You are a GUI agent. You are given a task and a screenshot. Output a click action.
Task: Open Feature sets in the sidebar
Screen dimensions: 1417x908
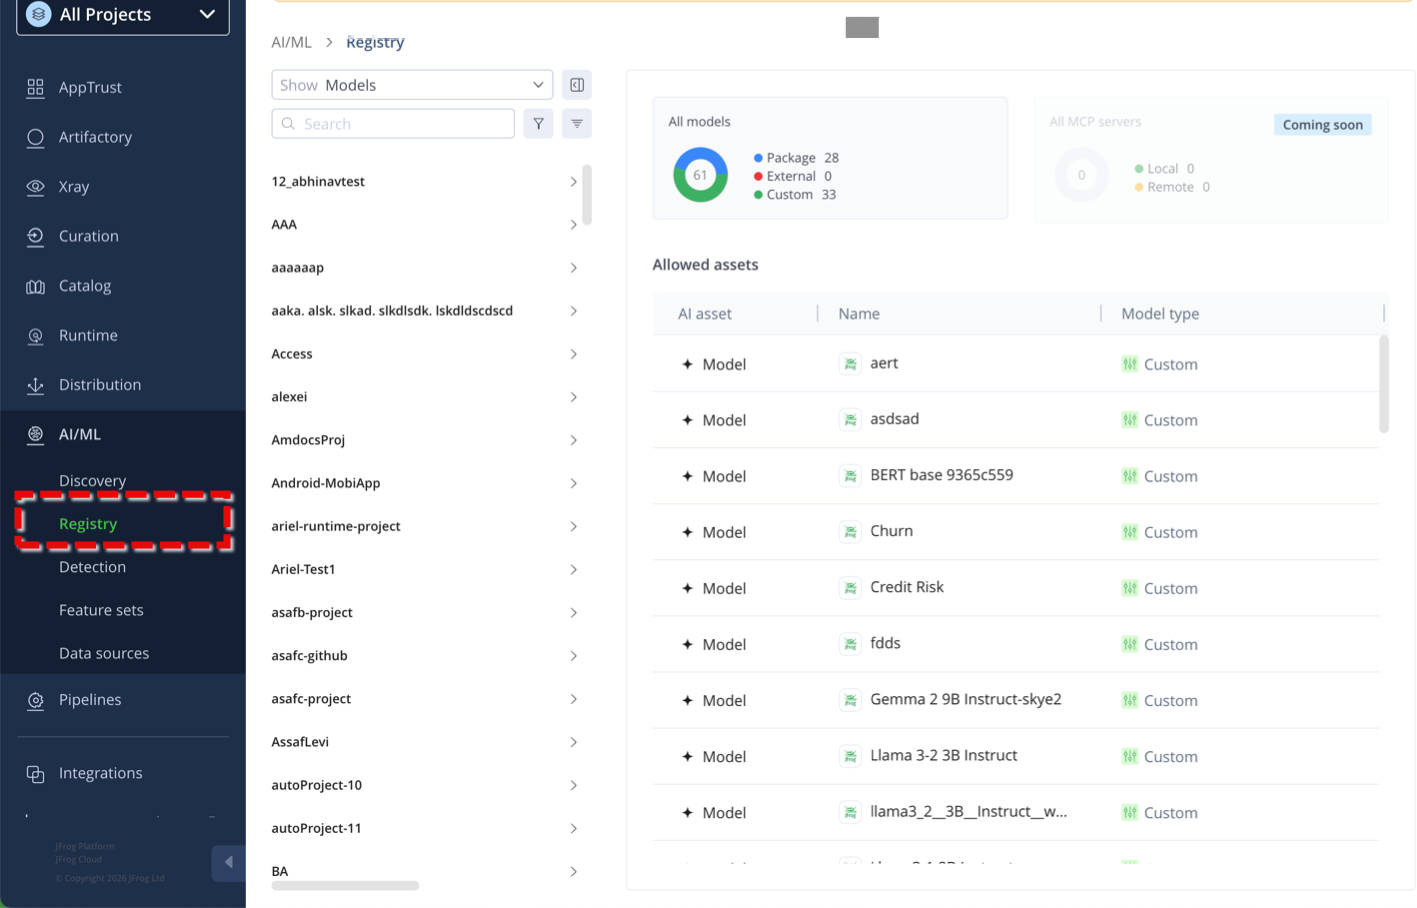click(x=101, y=610)
